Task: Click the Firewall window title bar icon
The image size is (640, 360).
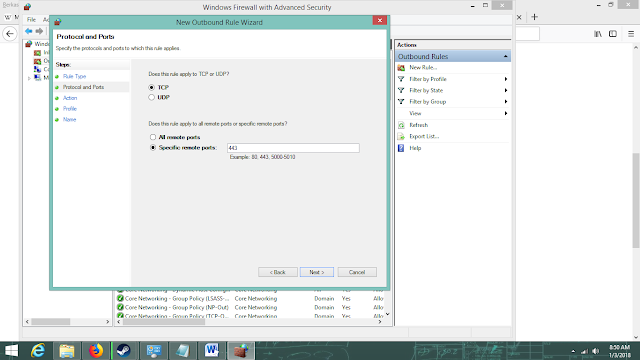Action: pos(27,7)
